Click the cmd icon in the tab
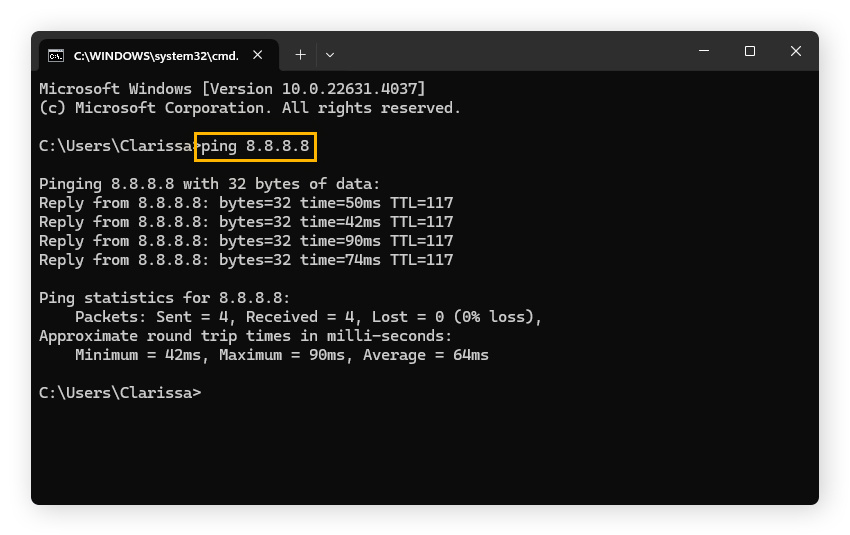 pyautogui.click(x=57, y=55)
